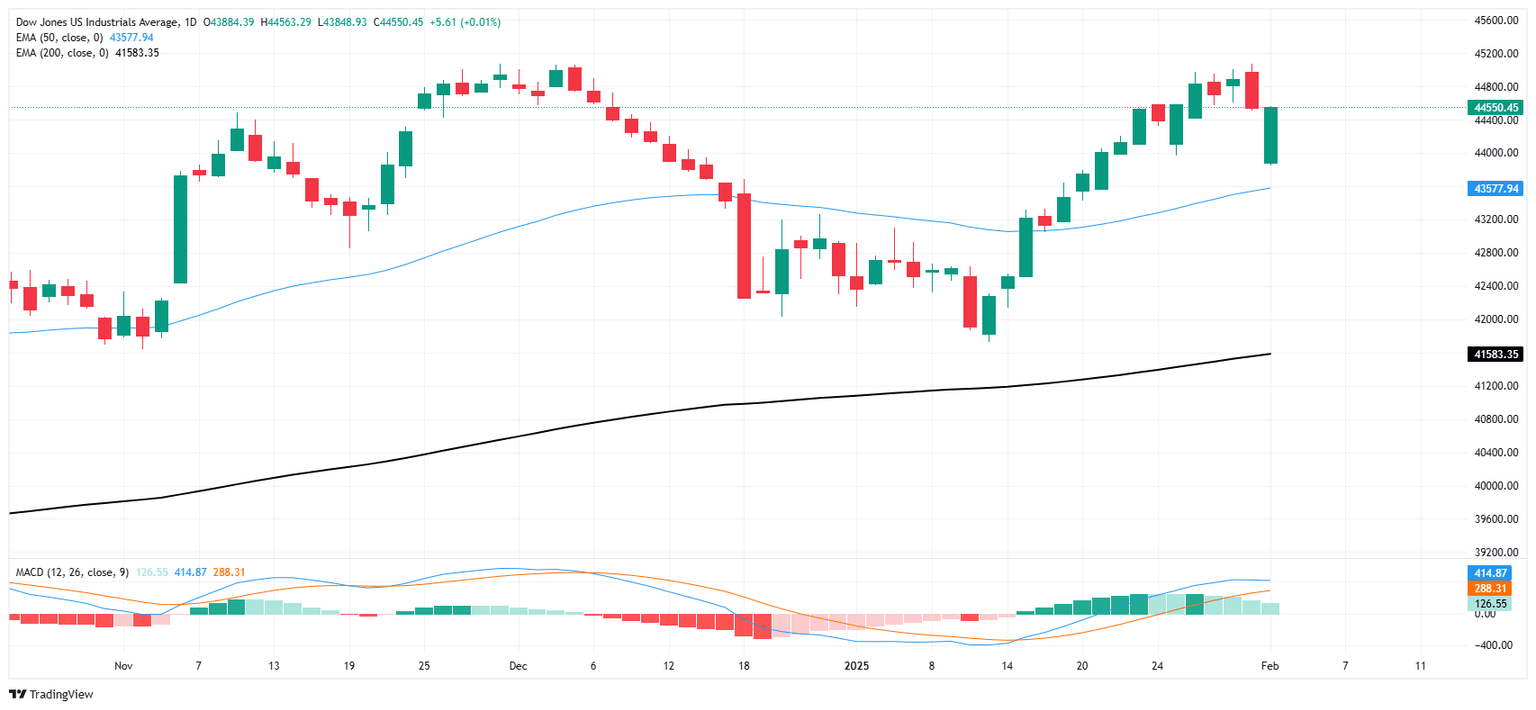The height and width of the screenshot is (710, 1536).
Task: Click the Dec label on the time axis
Action: click(x=518, y=665)
